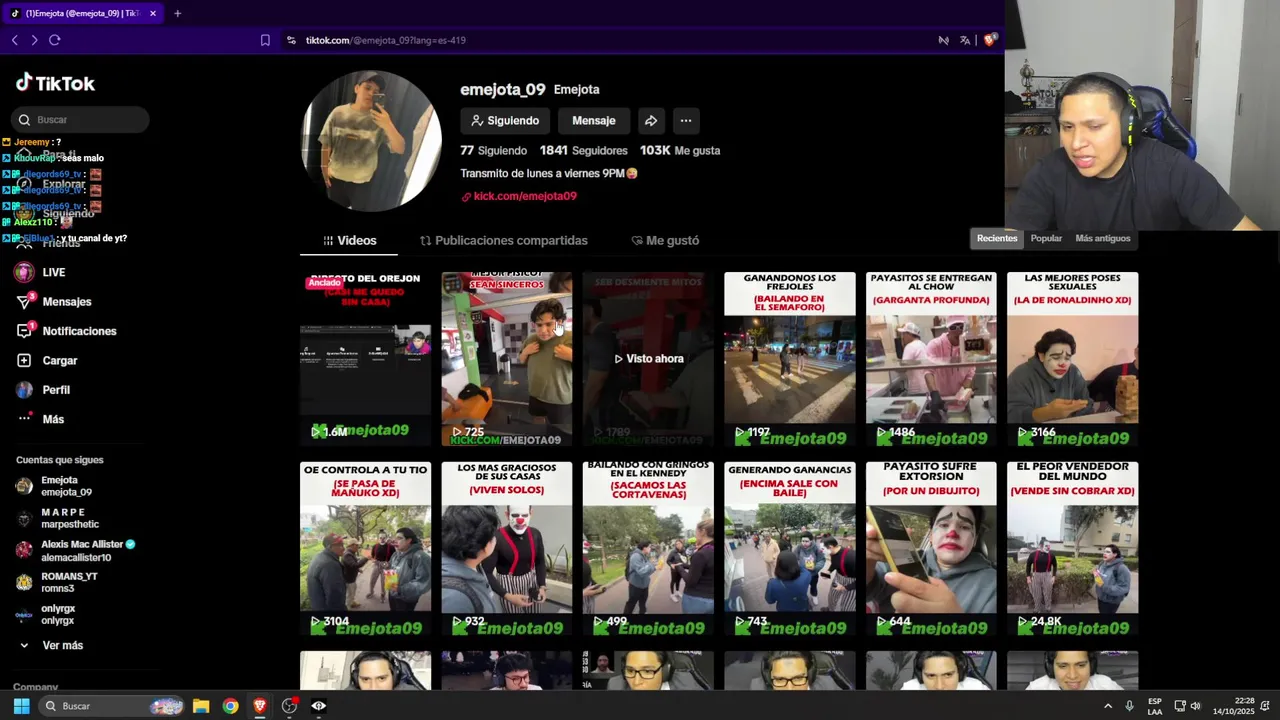The image size is (1280, 720).
Task: Click the share profile arrow icon
Action: click(x=651, y=120)
